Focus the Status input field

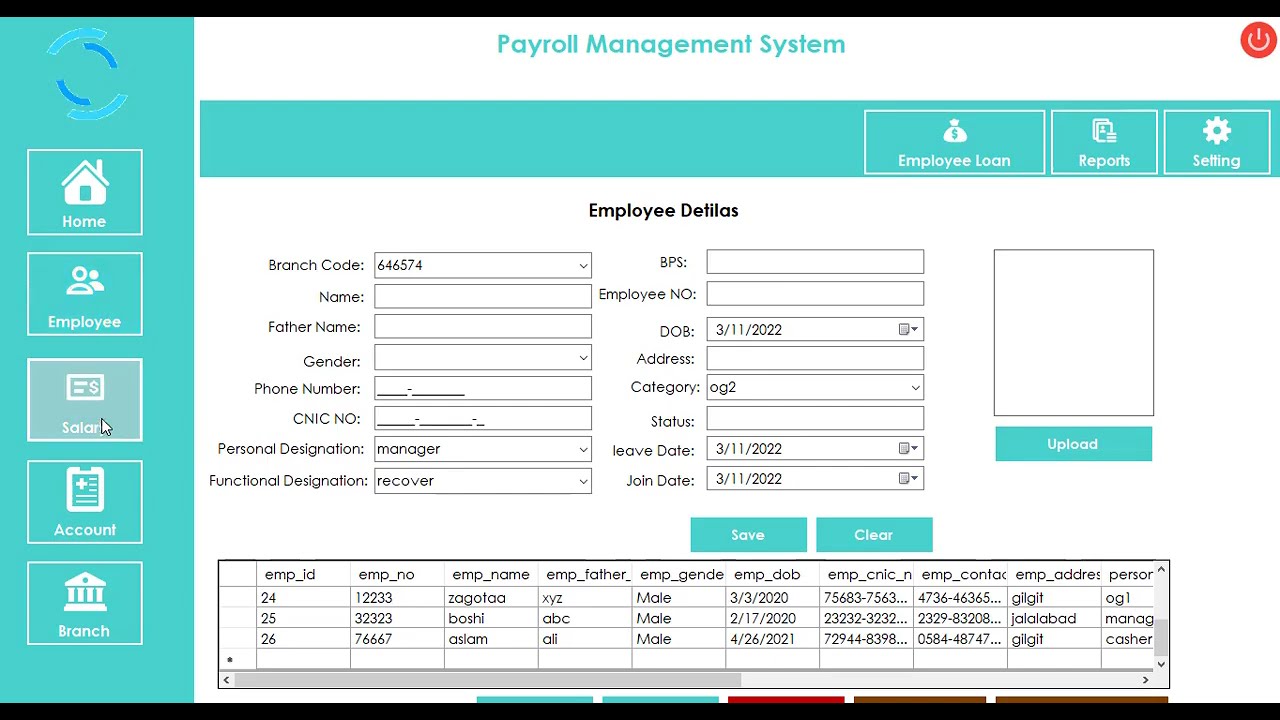coord(815,419)
